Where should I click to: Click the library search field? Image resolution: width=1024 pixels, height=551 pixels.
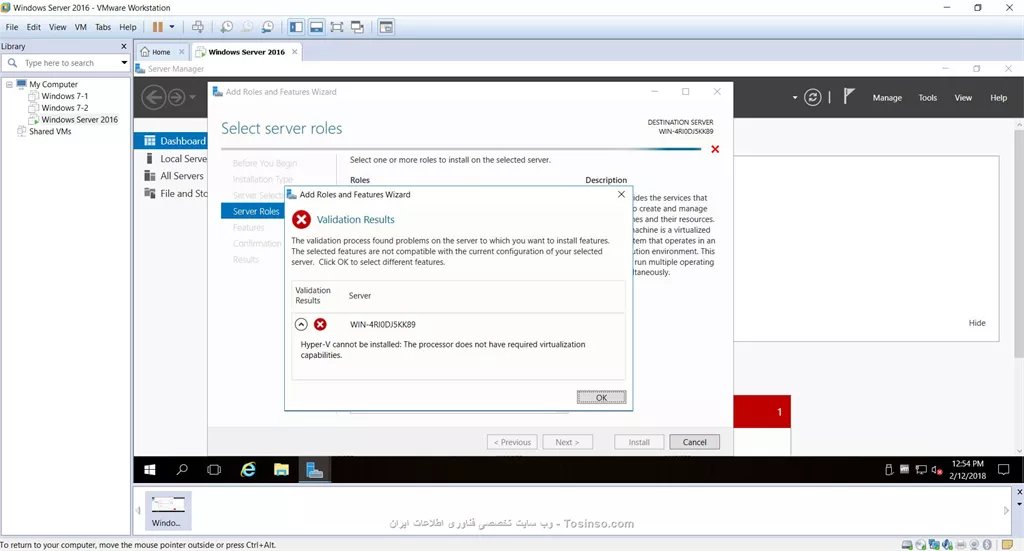tap(66, 63)
